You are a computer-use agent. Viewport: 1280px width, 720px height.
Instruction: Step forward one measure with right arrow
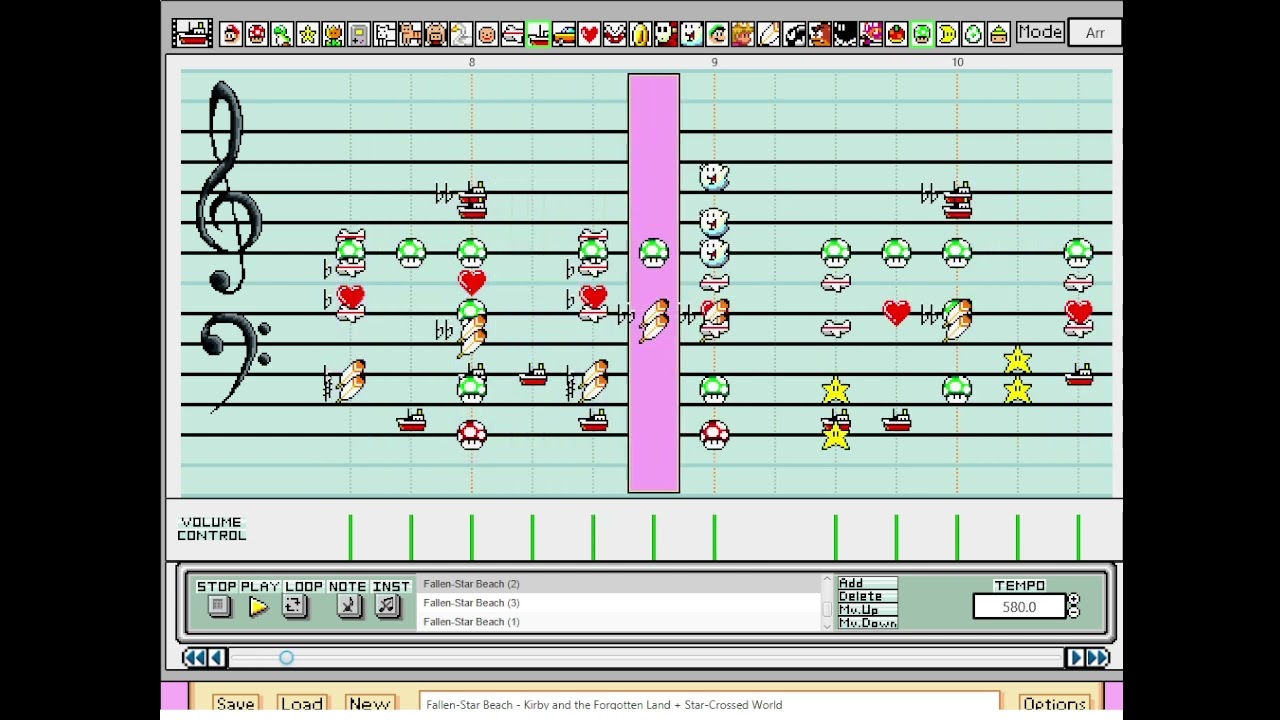pyautogui.click(x=1075, y=657)
